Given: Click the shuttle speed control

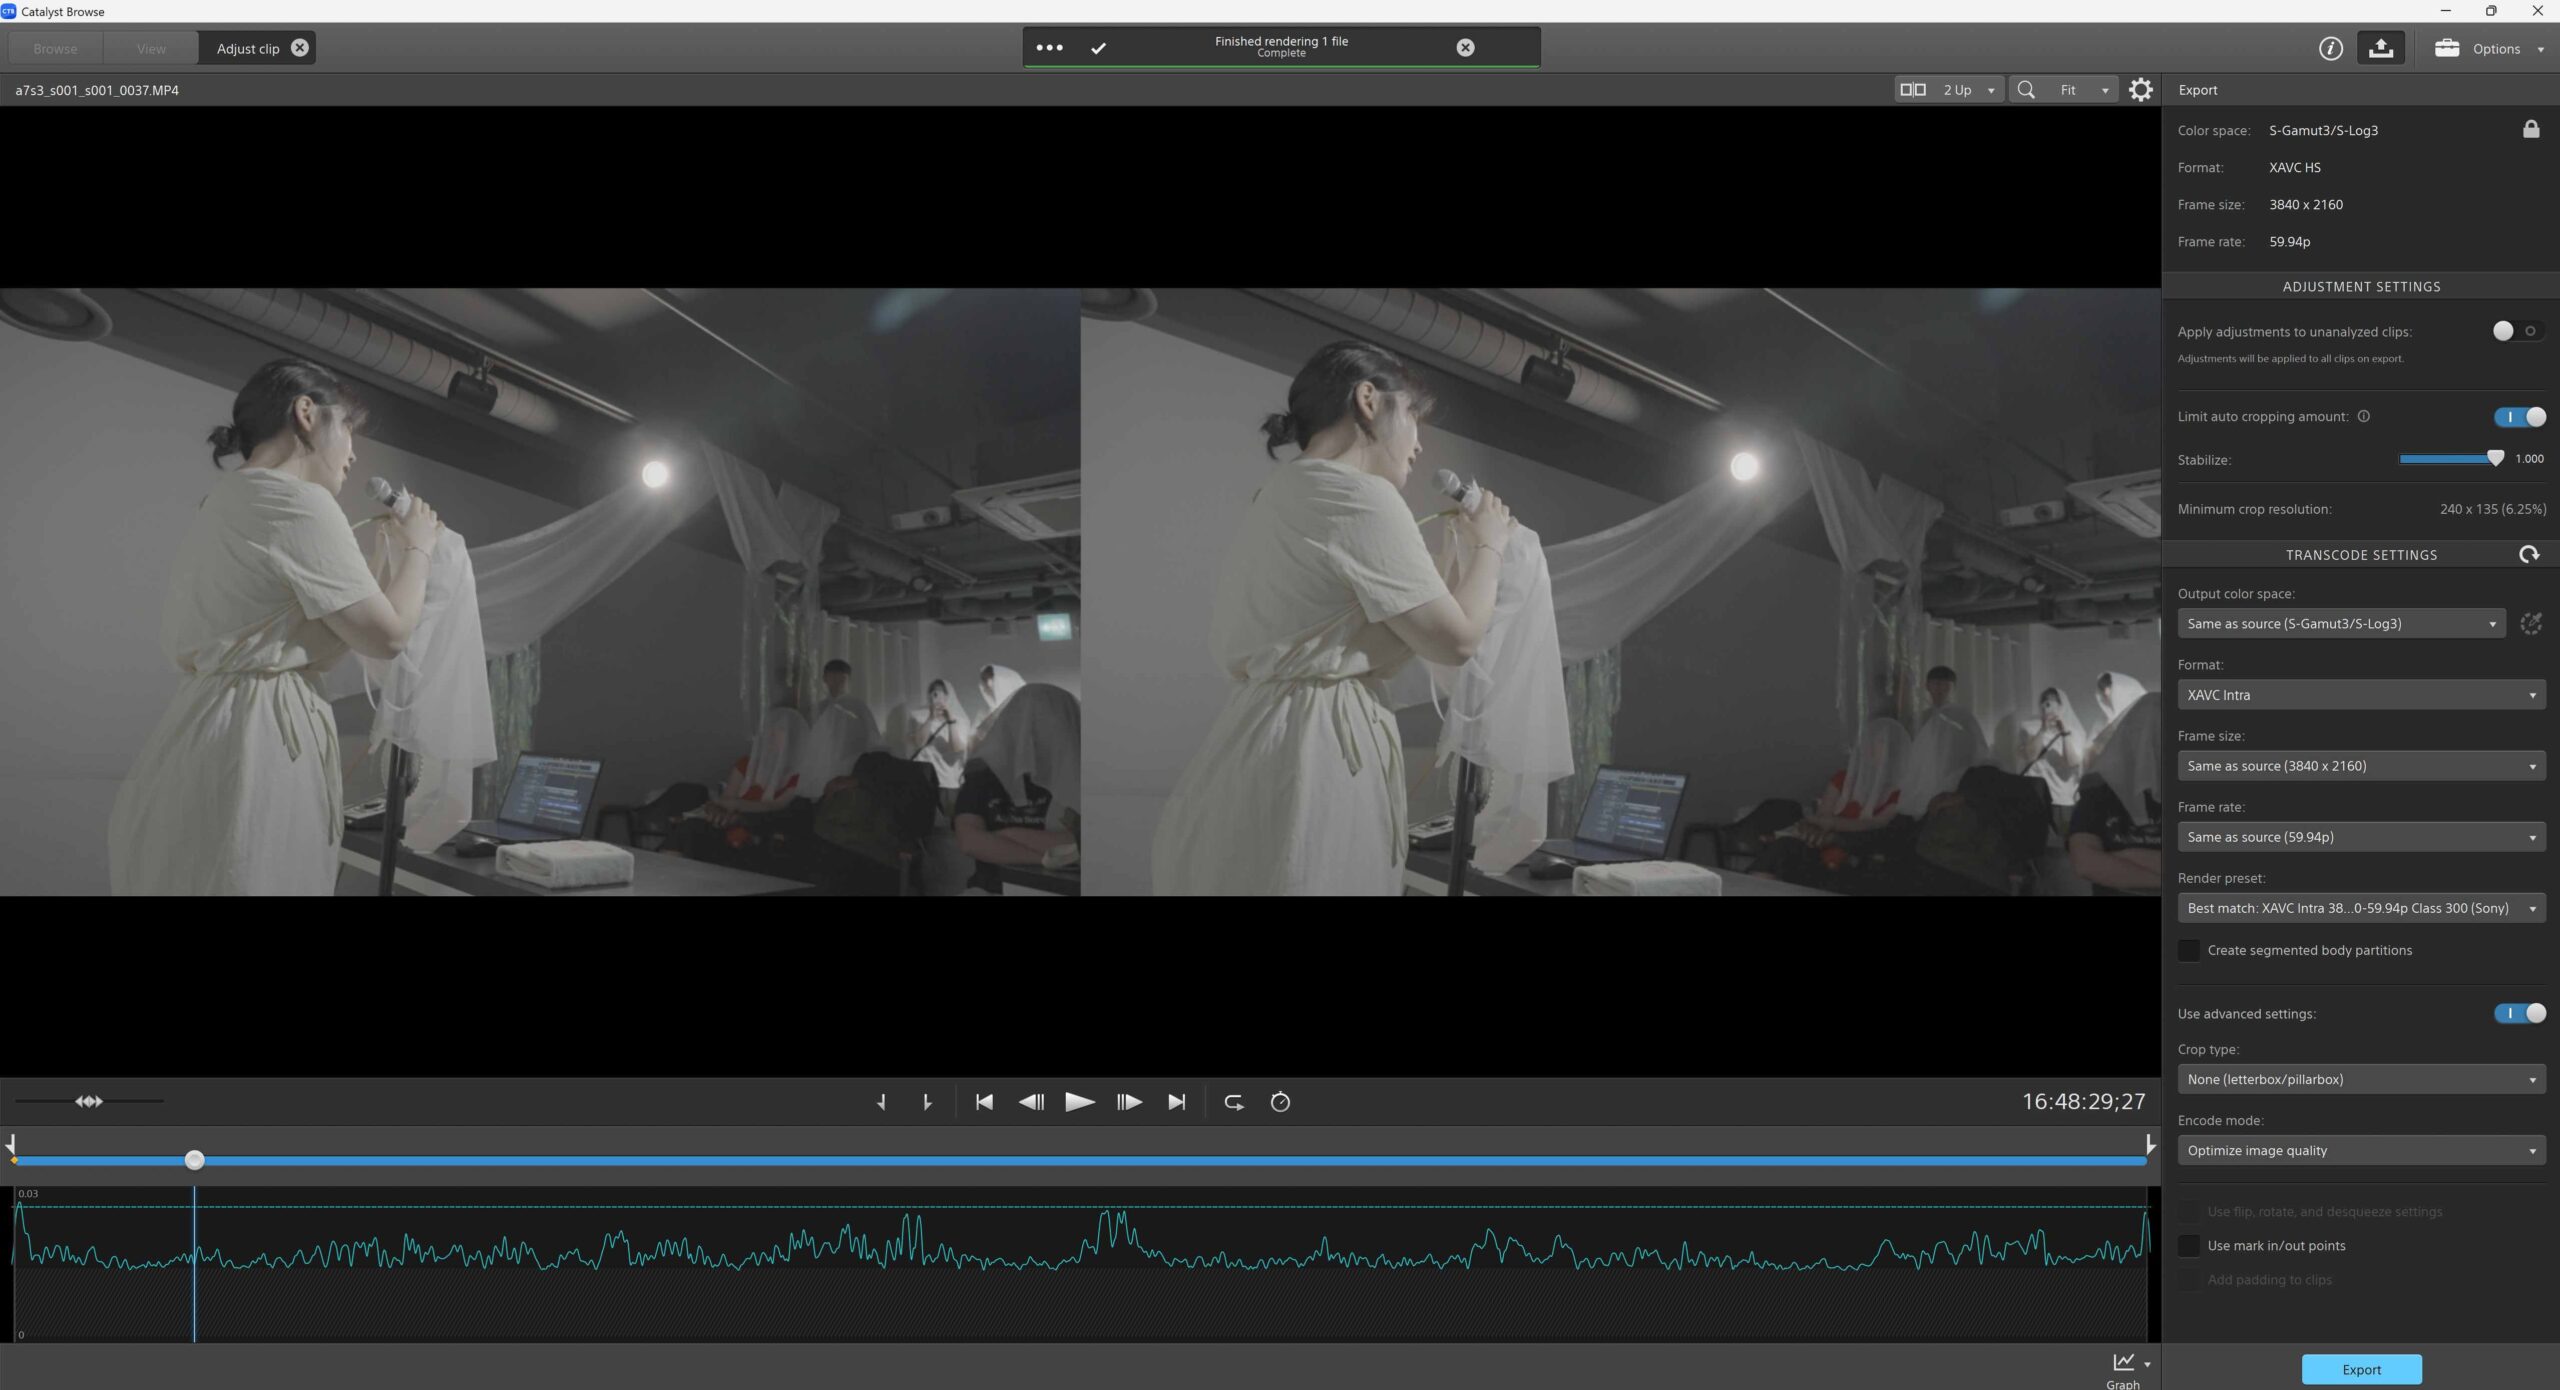Looking at the screenshot, I should [x=89, y=1101].
